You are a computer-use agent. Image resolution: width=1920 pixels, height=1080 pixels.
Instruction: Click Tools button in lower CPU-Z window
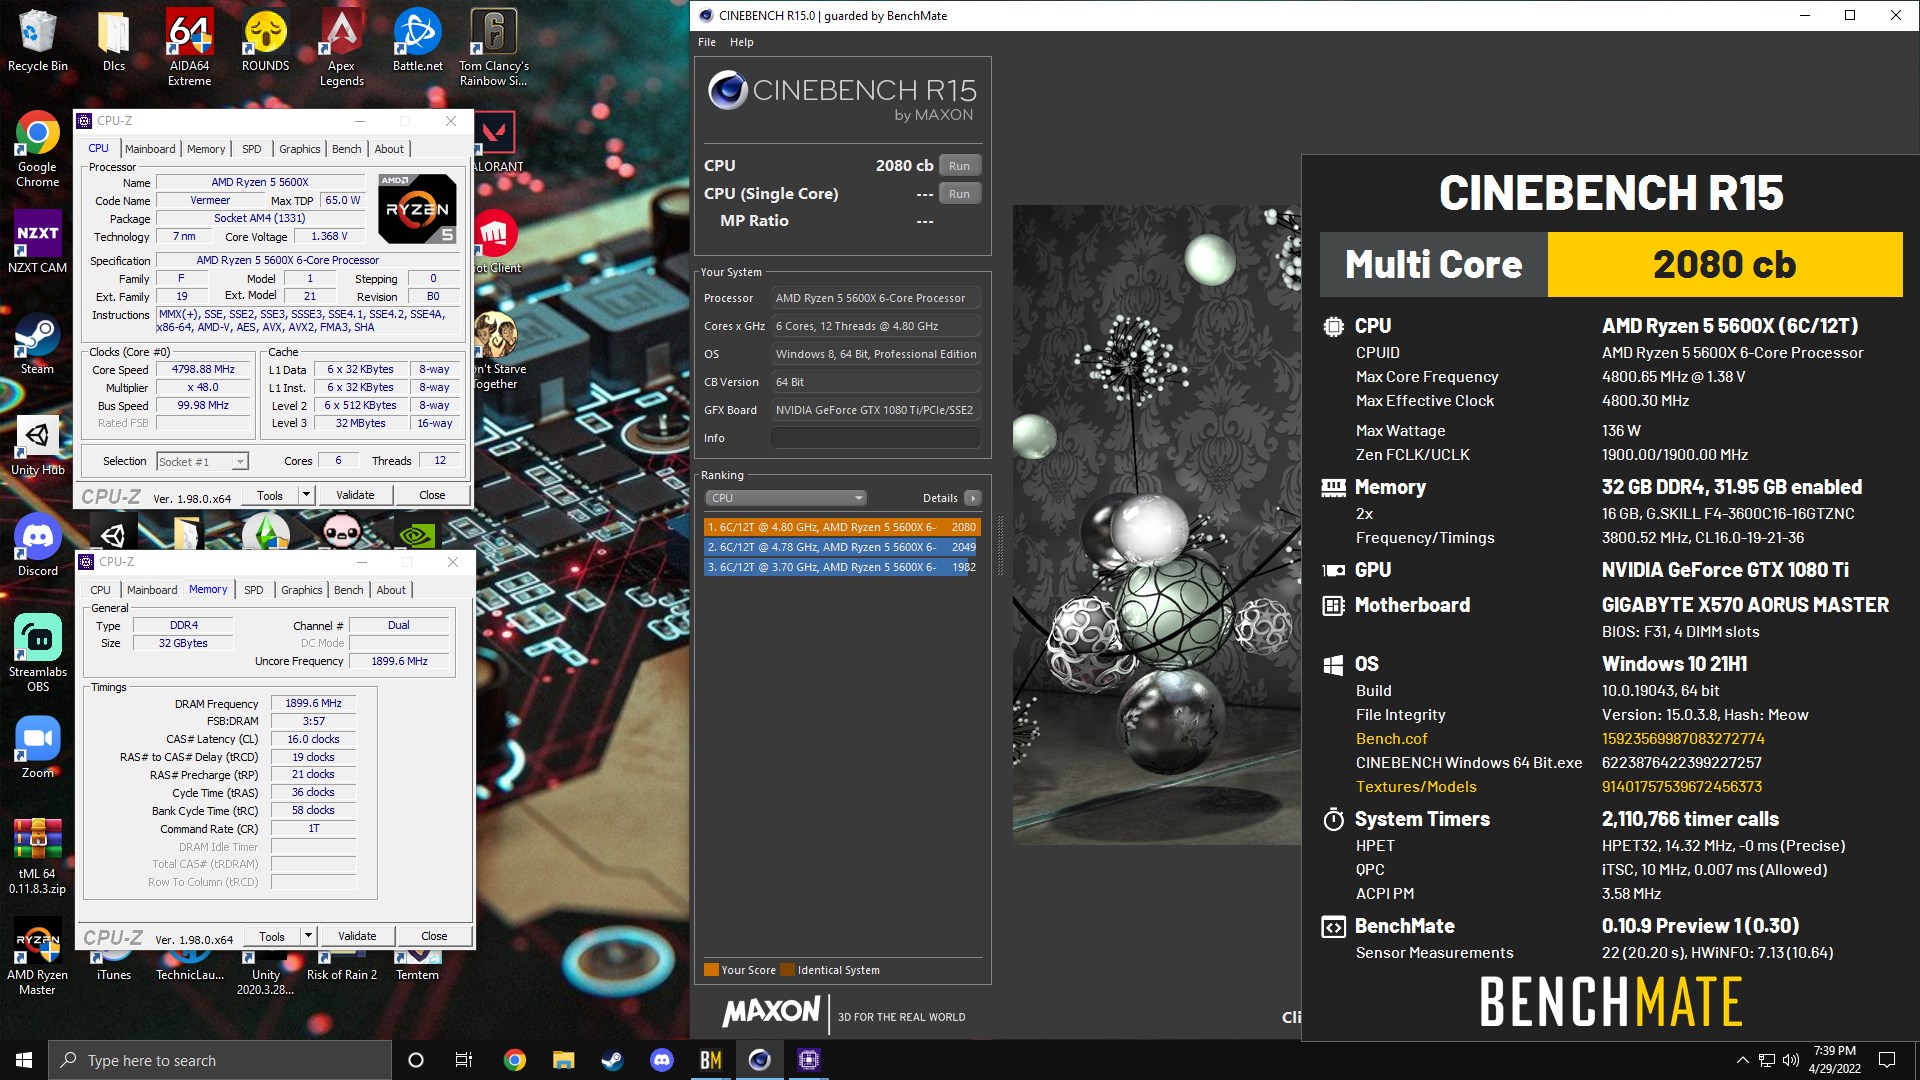pyautogui.click(x=272, y=936)
